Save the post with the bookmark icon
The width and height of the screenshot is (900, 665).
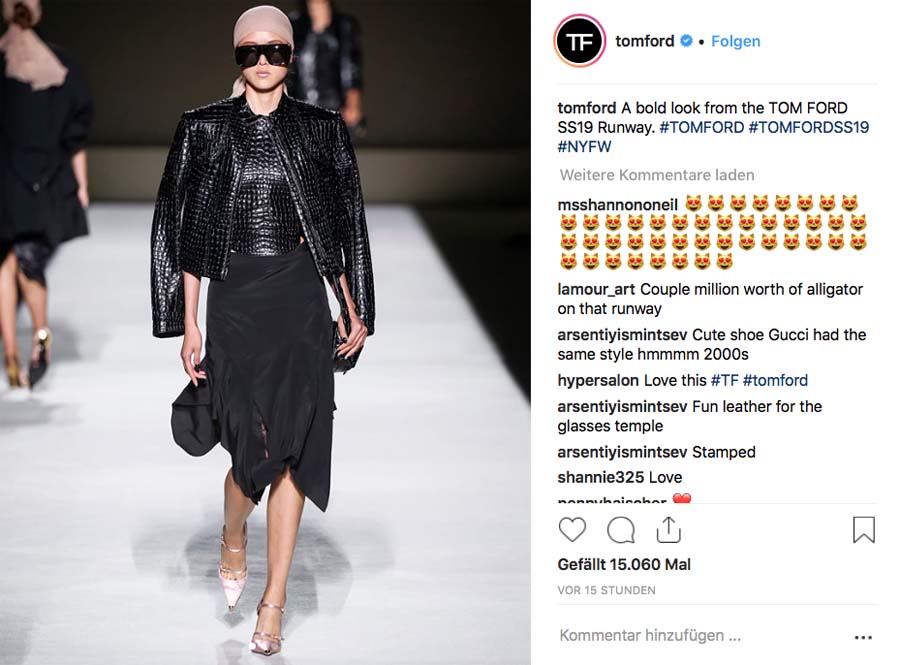863,530
